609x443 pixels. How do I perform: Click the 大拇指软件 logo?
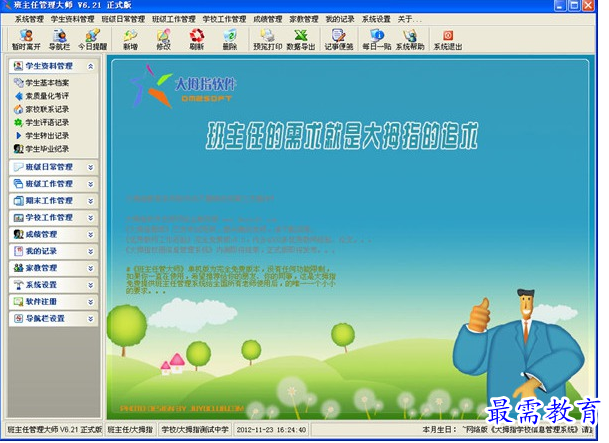point(183,87)
